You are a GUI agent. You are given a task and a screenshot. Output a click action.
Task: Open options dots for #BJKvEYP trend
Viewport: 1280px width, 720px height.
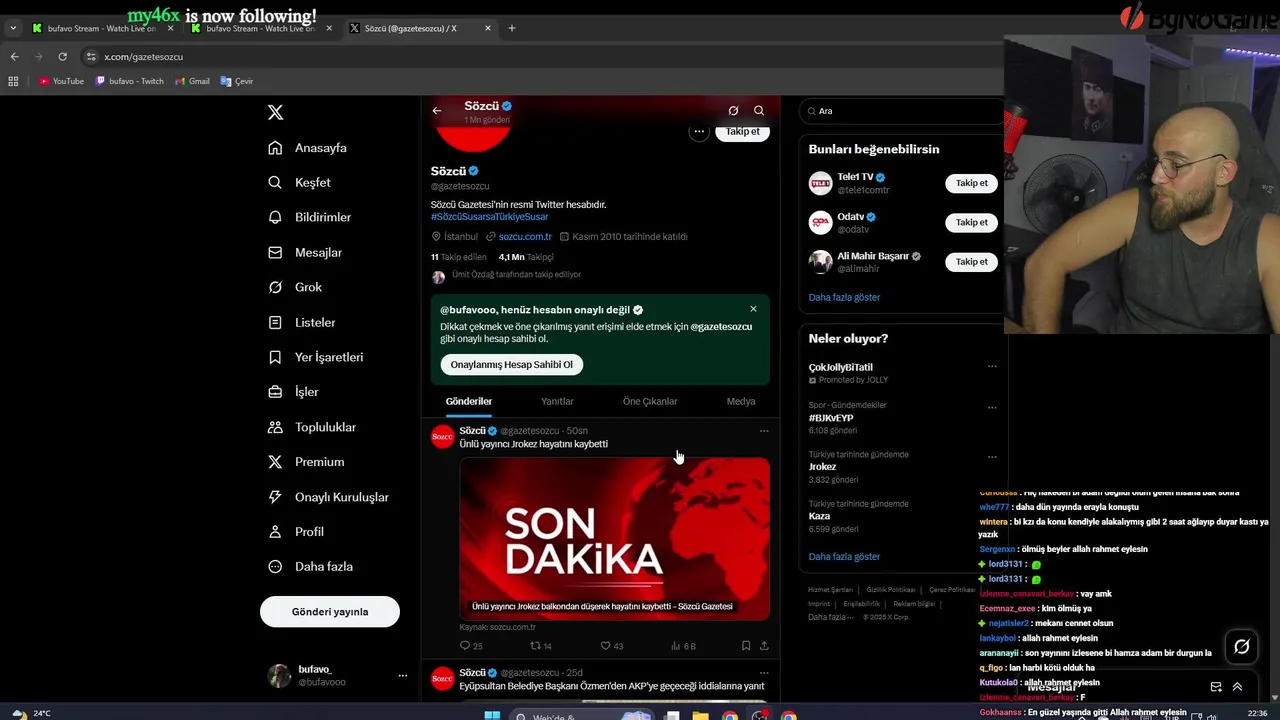coord(992,408)
